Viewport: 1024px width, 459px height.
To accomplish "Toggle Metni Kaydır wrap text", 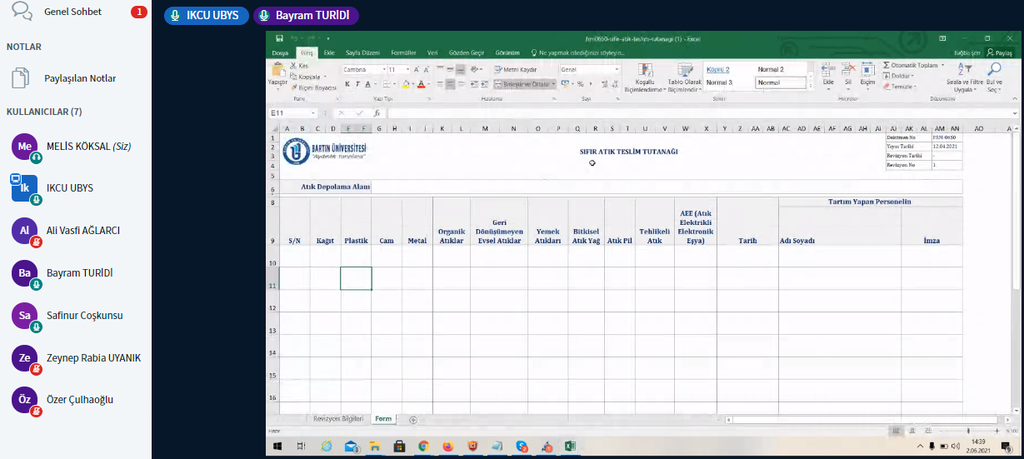I will [x=516, y=69].
